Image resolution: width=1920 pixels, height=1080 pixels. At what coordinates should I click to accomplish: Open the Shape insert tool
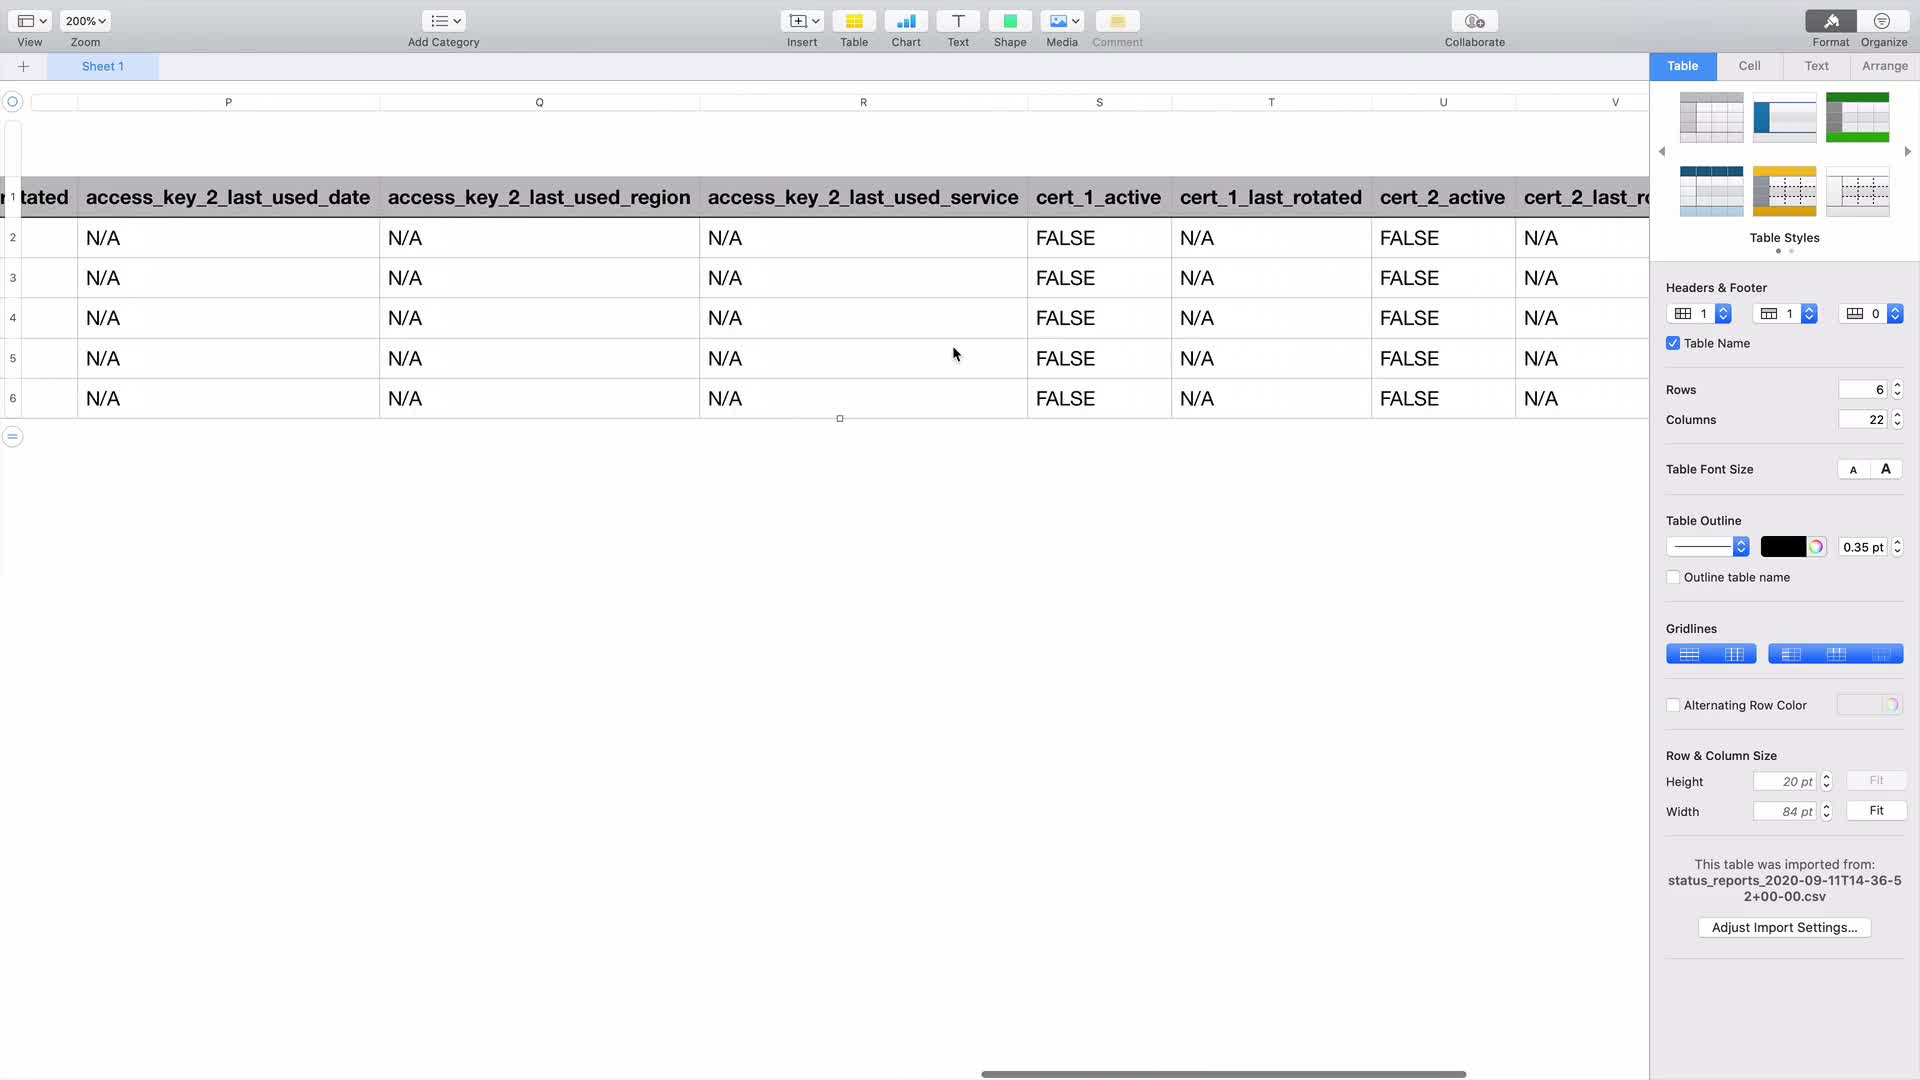point(1010,21)
